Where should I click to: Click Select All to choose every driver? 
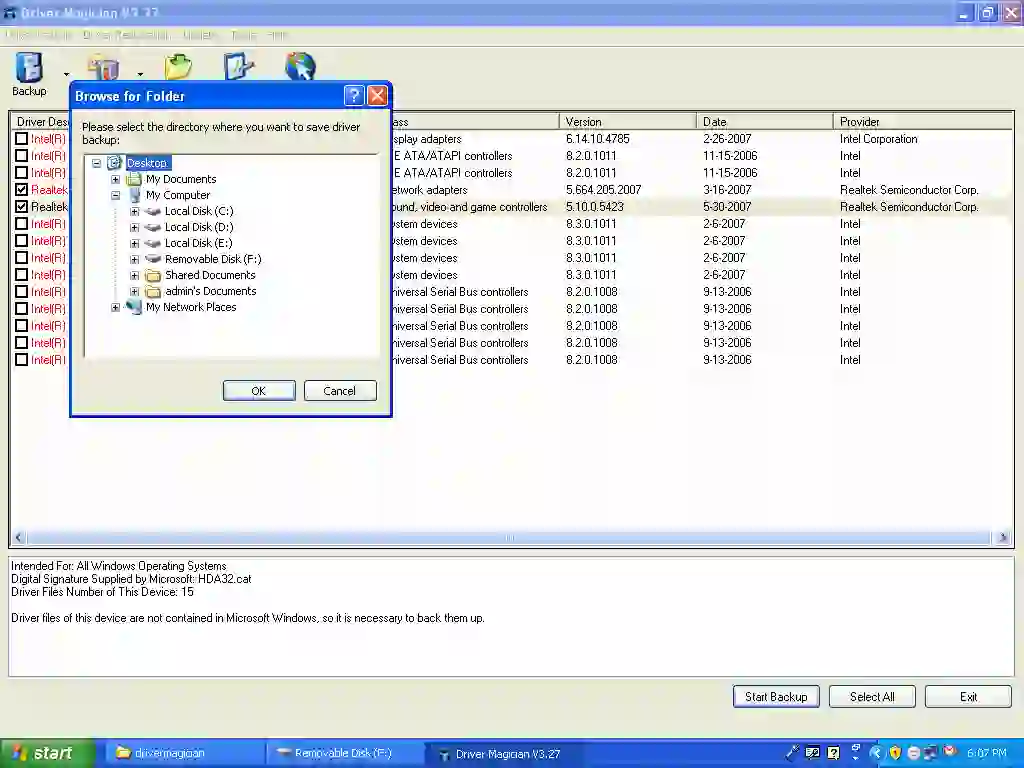click(x=871, y=696)
